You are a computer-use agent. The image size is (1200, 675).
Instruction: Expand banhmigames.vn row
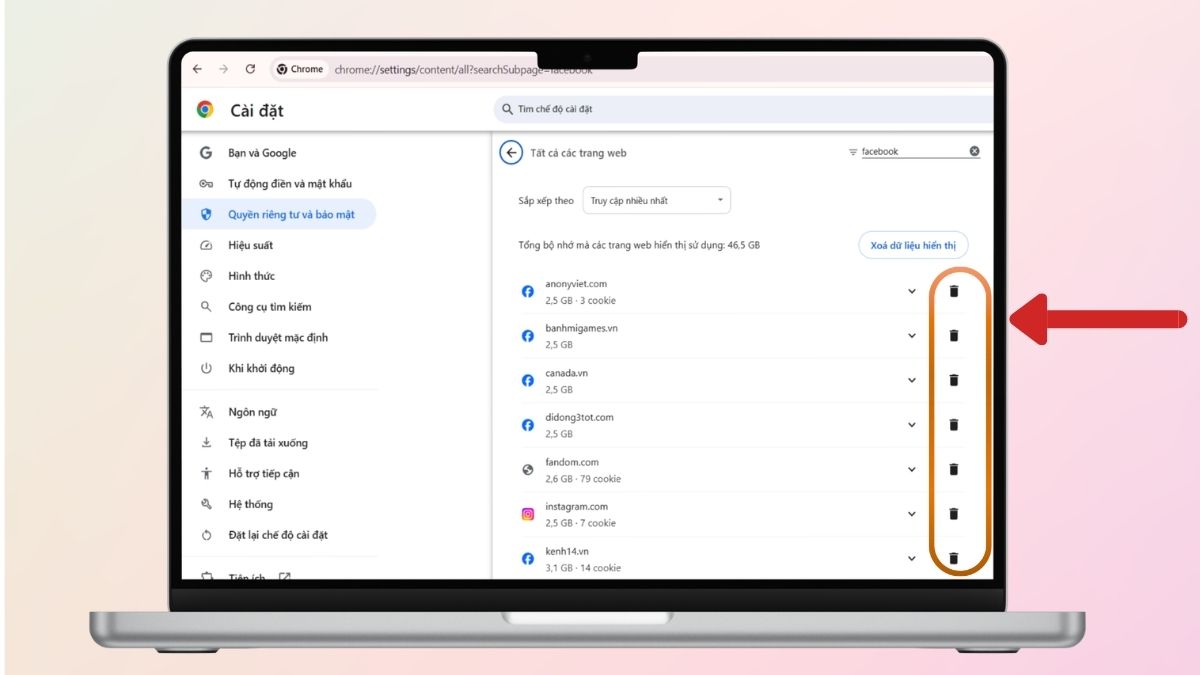coord(911,336)
